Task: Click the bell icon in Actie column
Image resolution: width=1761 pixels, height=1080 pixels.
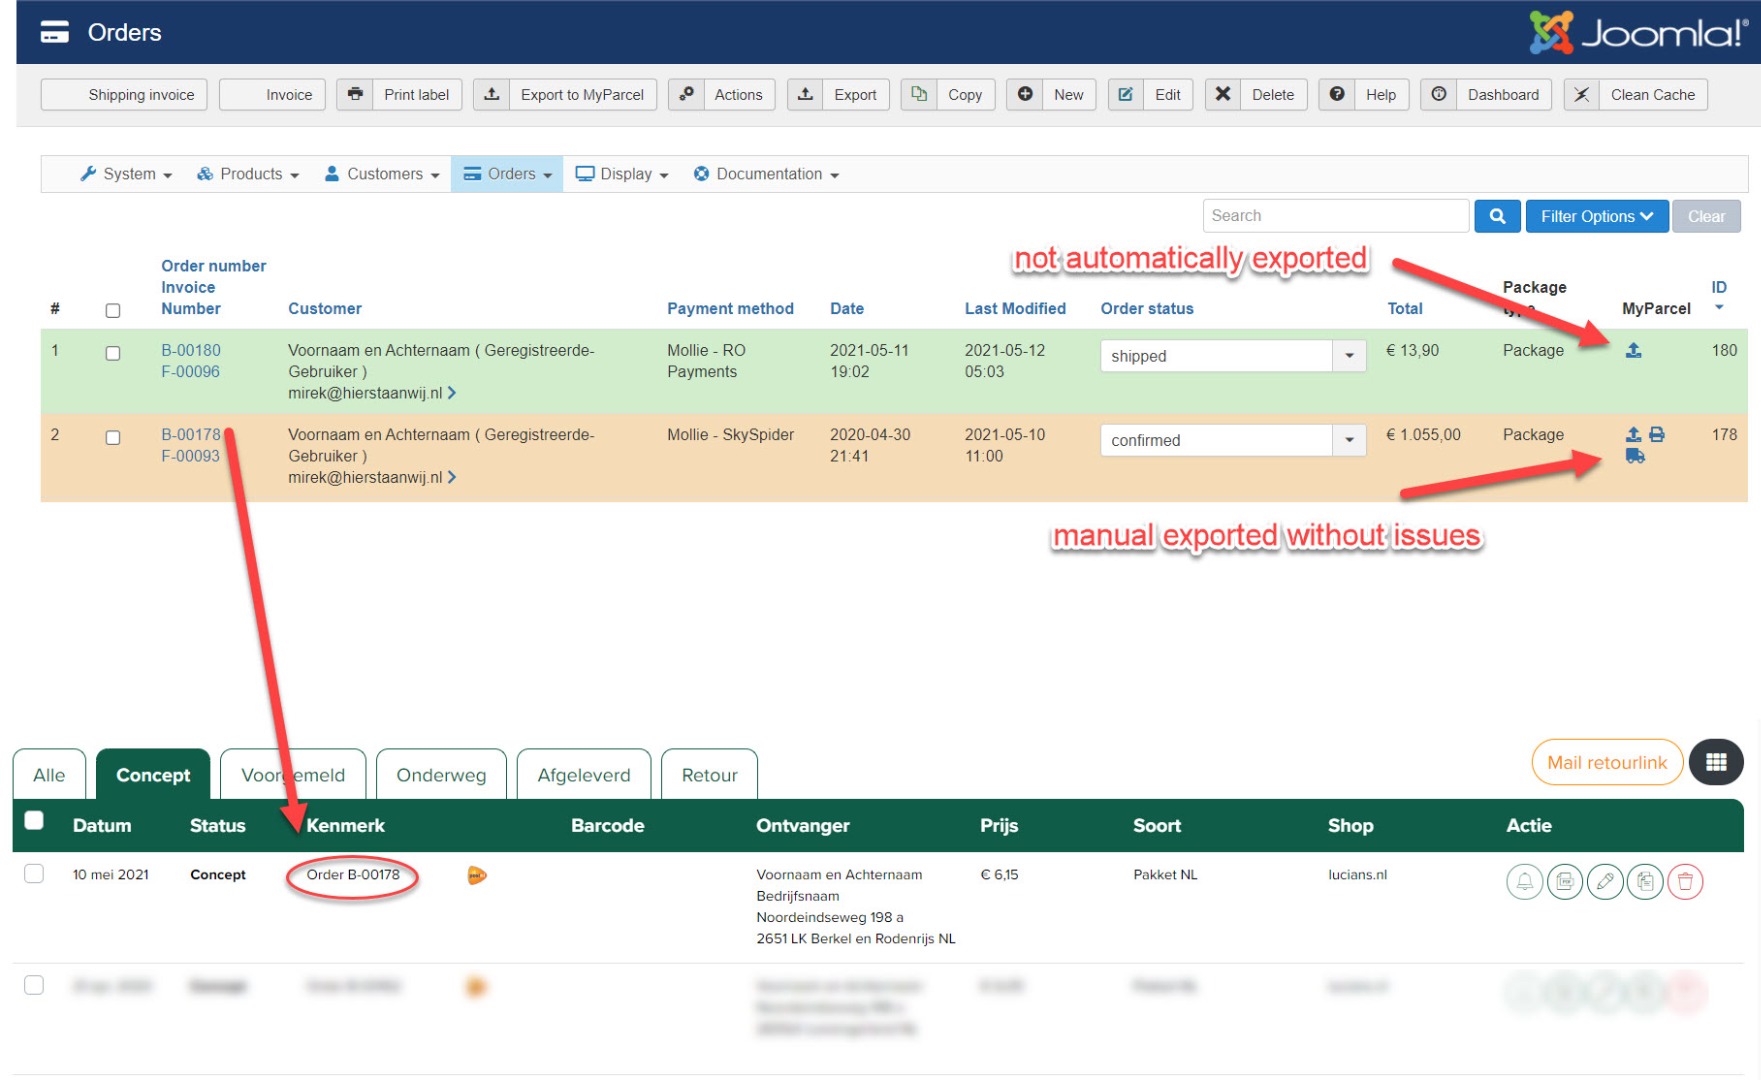Action: [x=1524, y=882]
